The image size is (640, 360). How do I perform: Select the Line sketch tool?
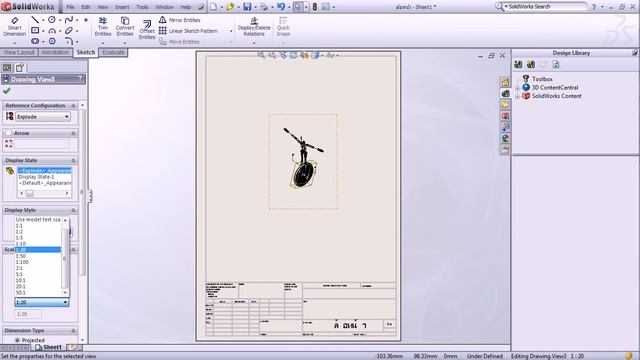(x=35, y=20)
